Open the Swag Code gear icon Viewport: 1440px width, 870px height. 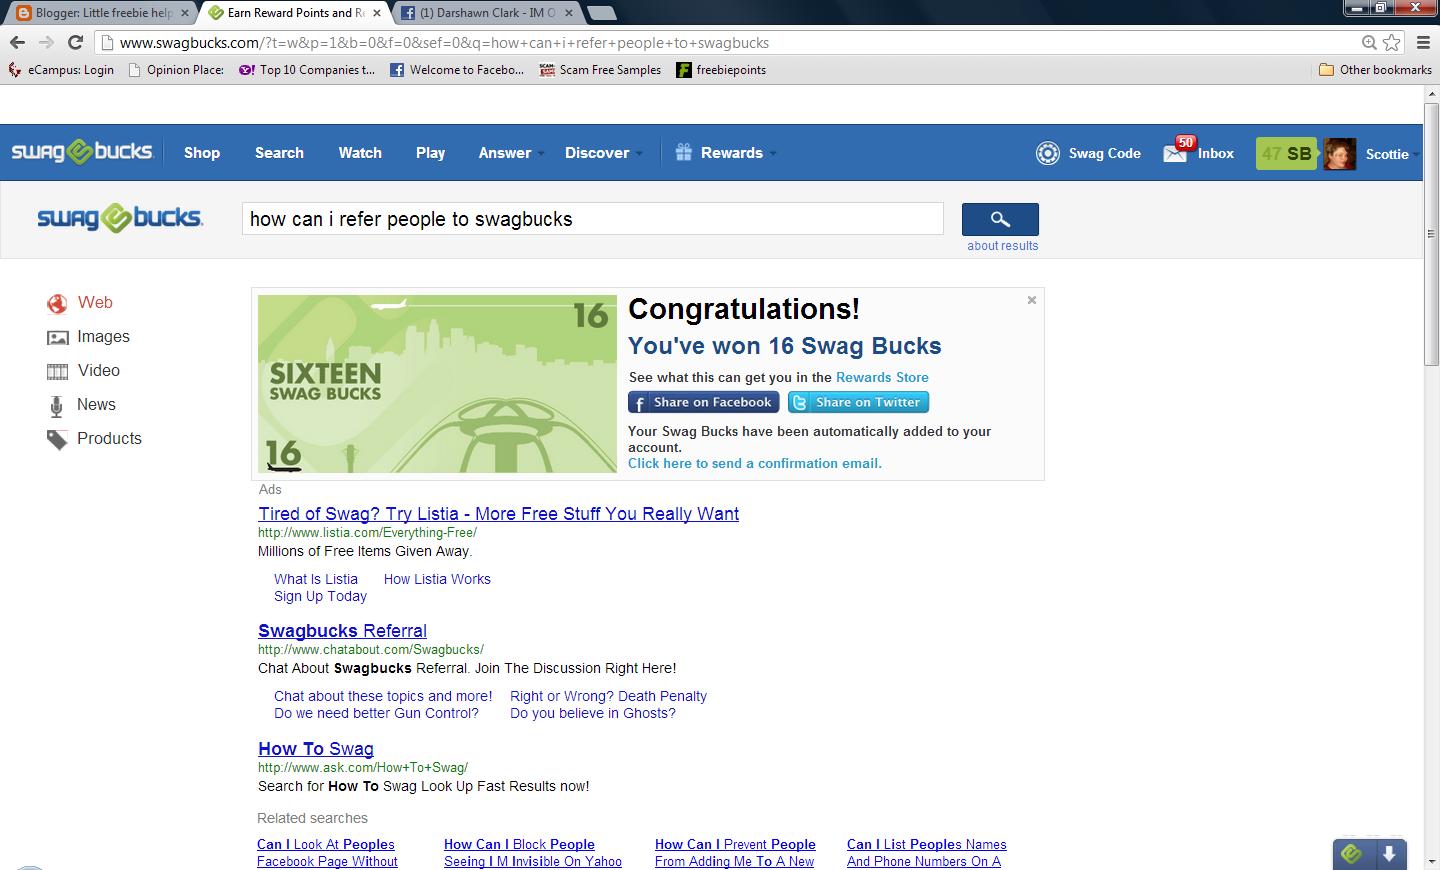click(1047, 152)
